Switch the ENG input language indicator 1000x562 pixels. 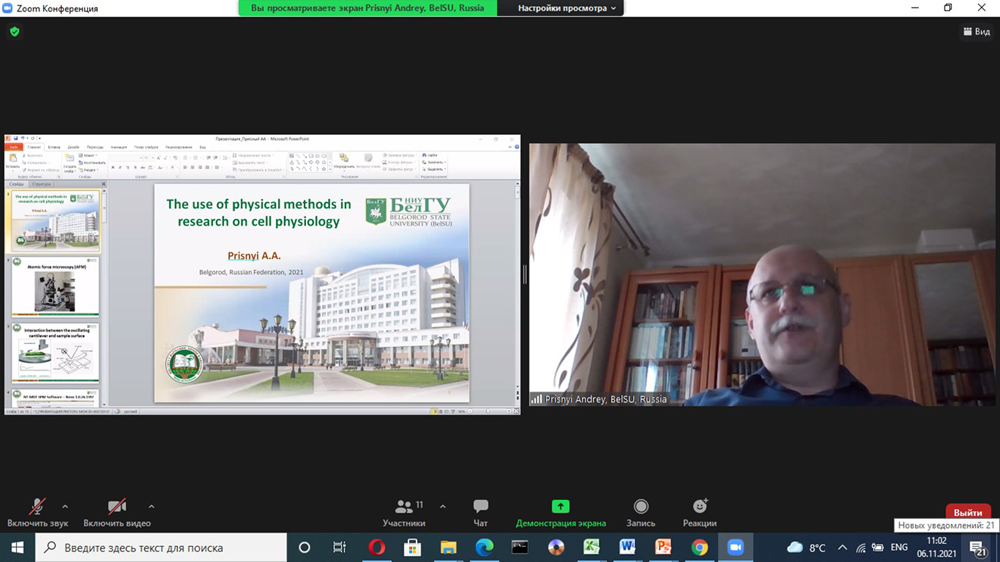point(899,547)
